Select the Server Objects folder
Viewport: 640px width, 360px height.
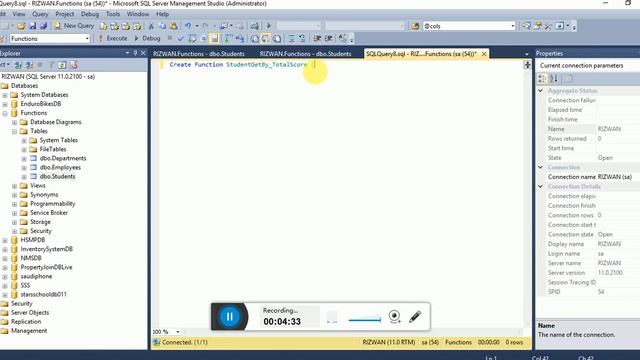pos(30,313)
